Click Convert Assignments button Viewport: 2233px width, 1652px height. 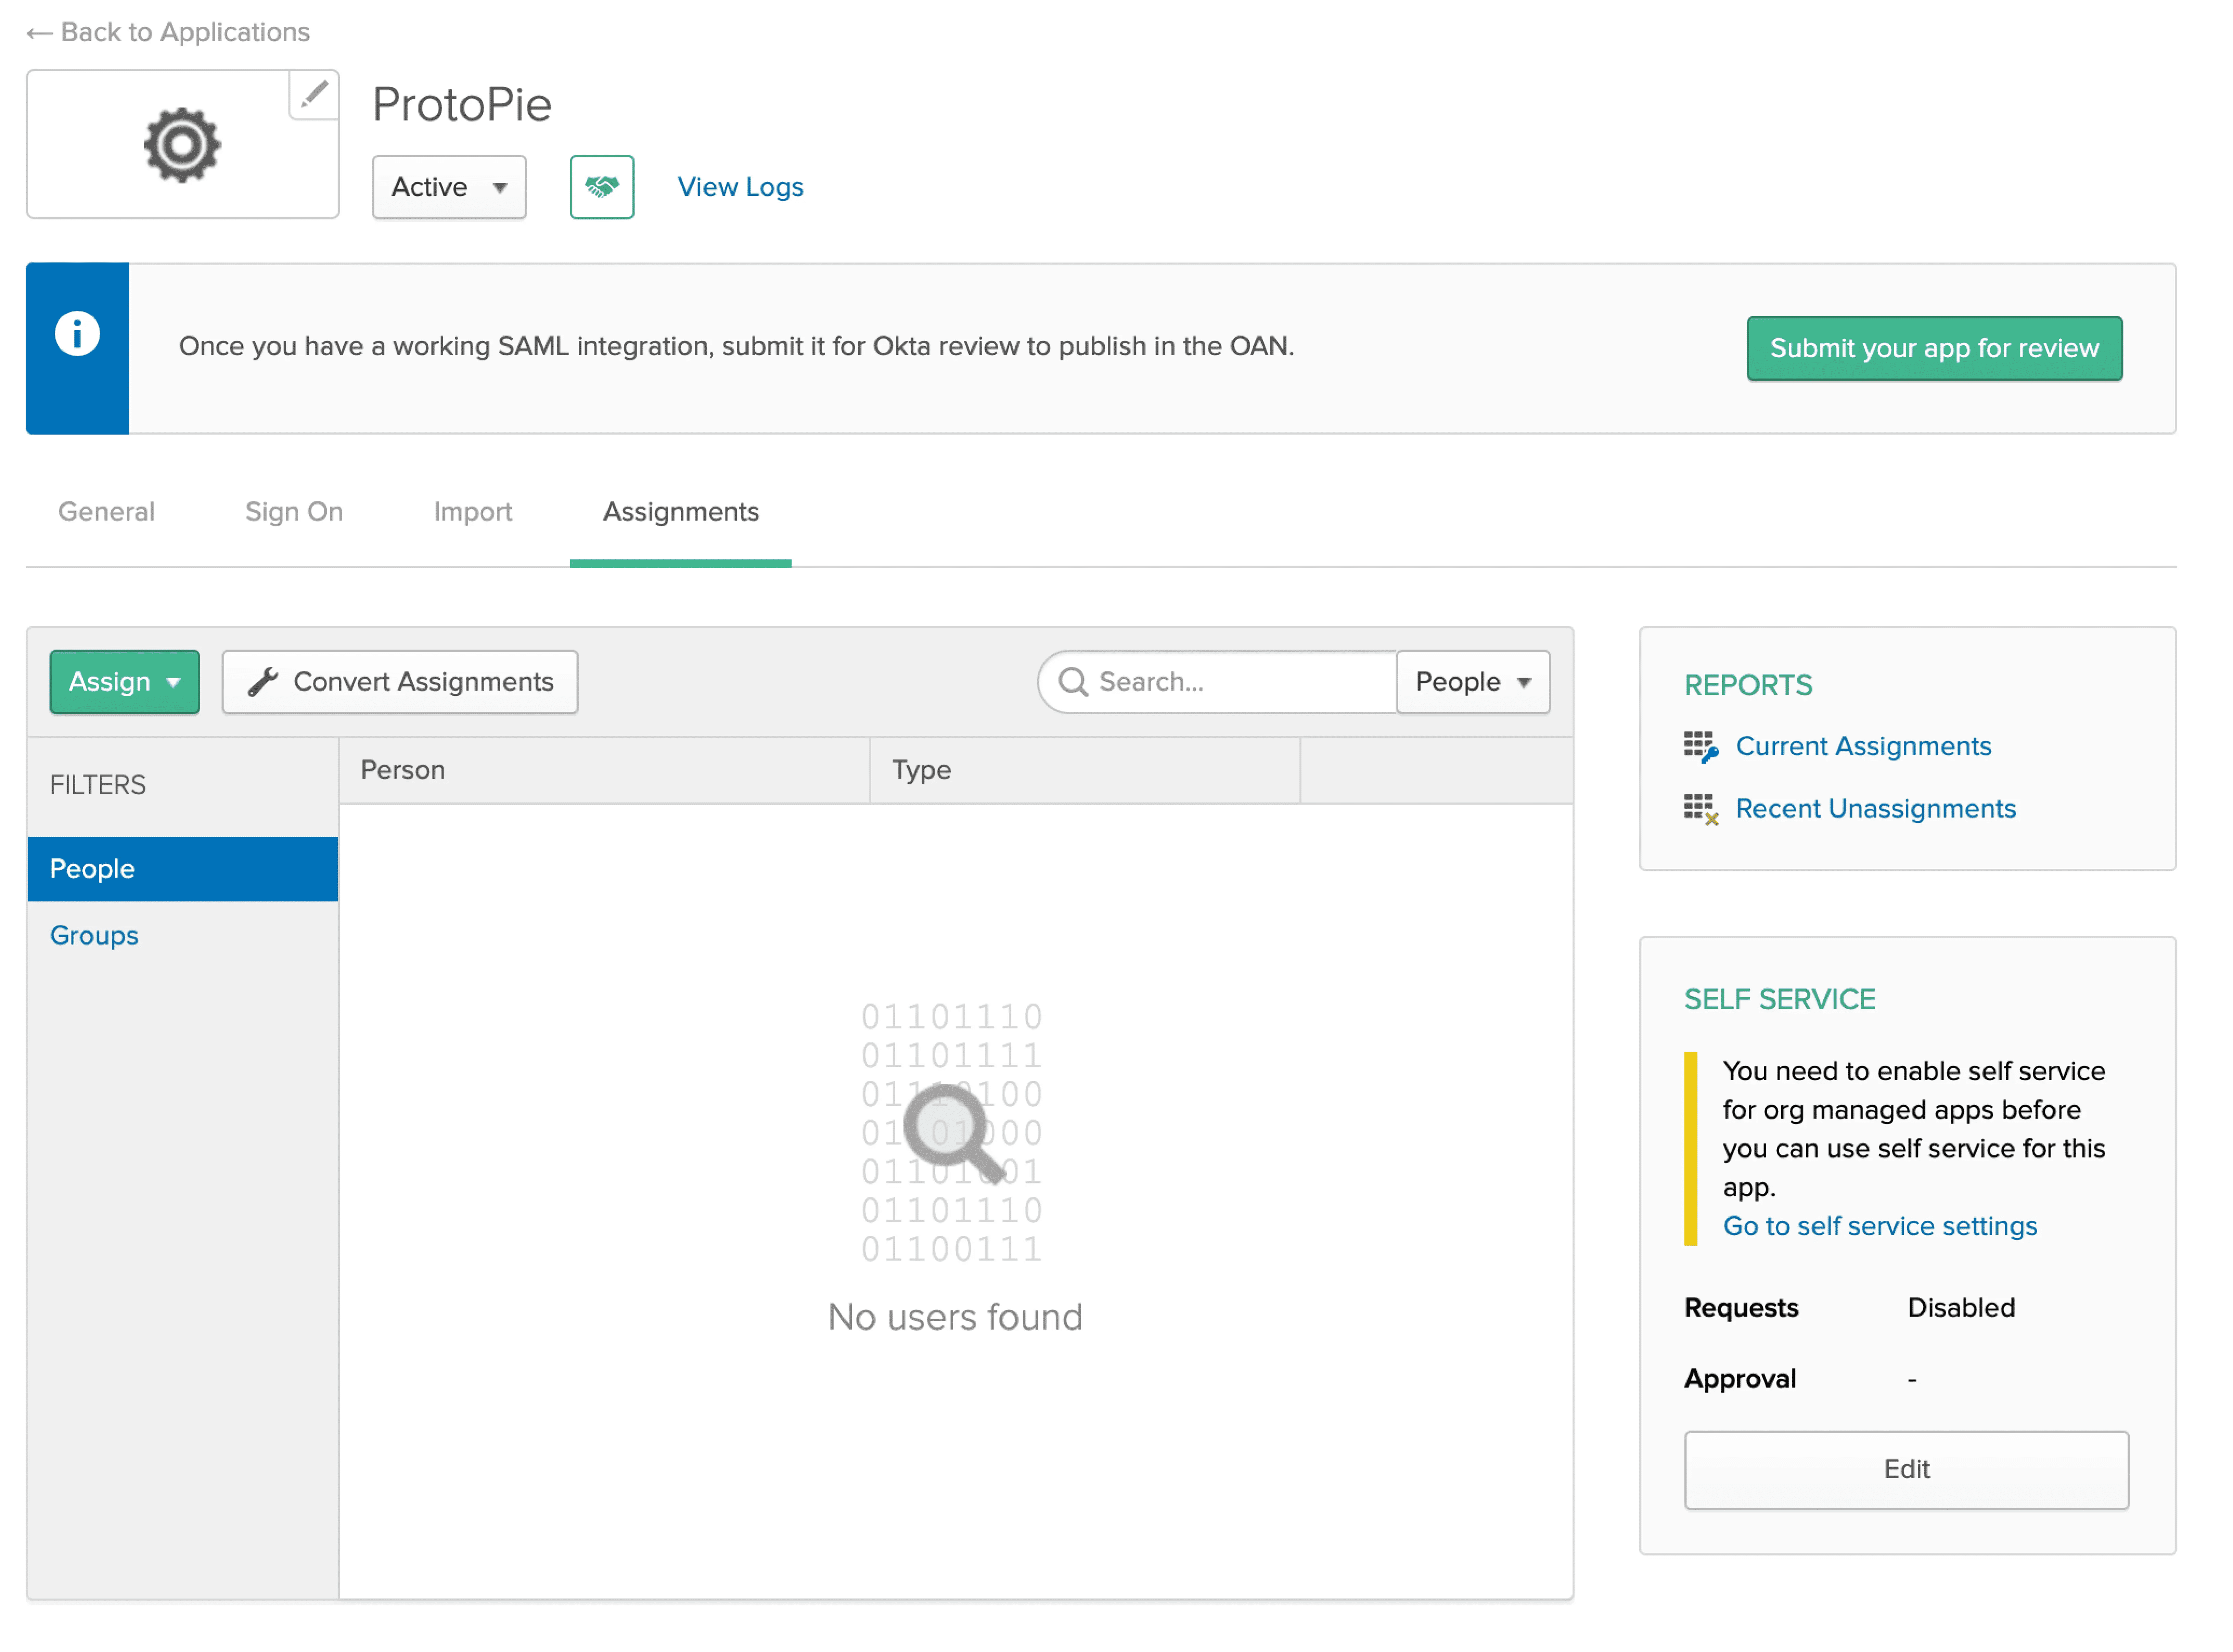[x=400, y=682]
